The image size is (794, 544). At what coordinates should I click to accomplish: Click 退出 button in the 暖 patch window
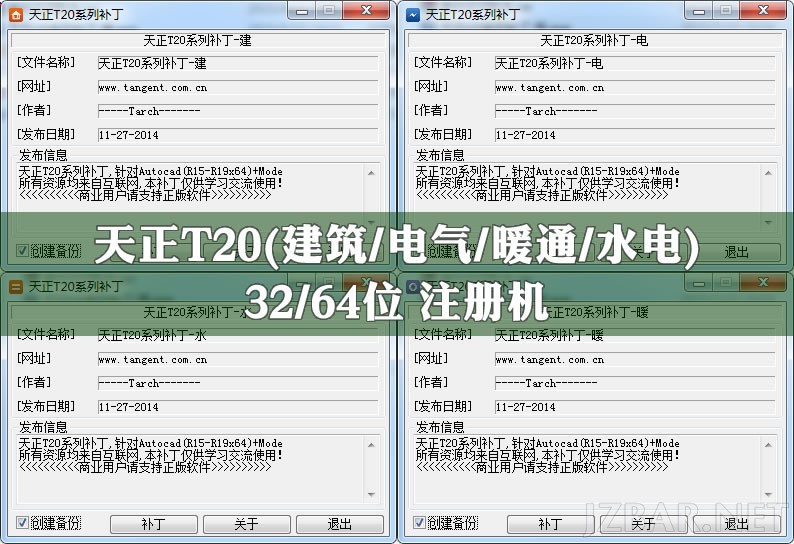(737, 524)
